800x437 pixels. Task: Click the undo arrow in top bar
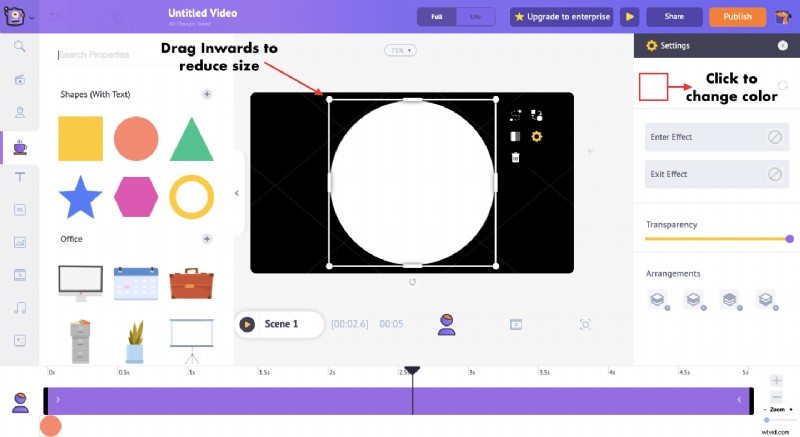click(55, 17)
